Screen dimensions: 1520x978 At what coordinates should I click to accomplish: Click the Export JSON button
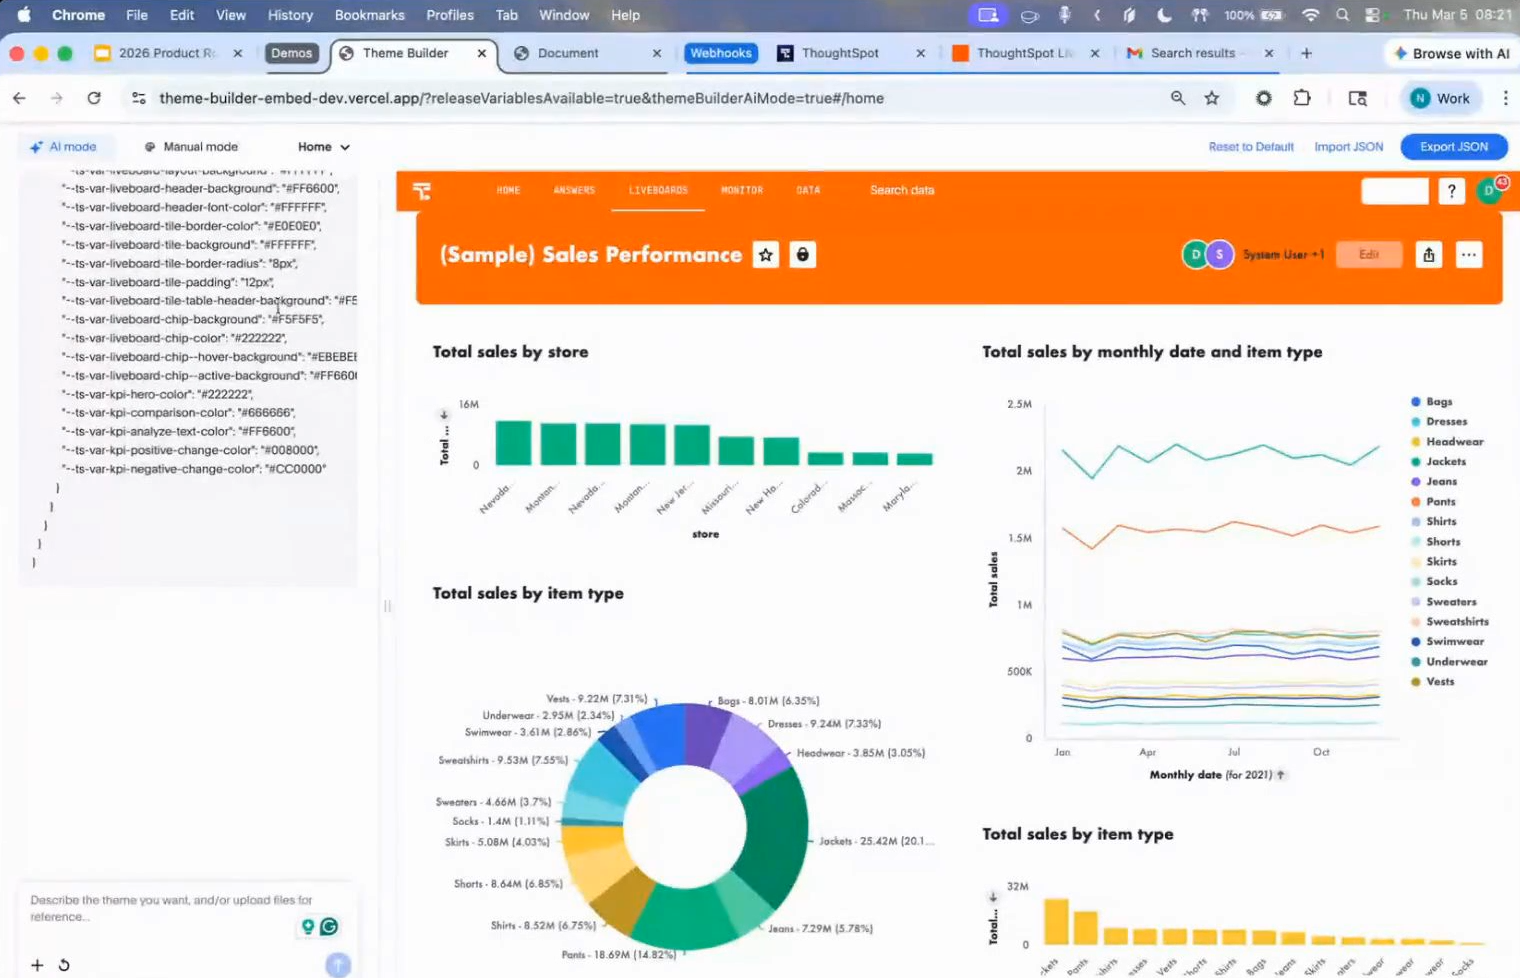pyautogui.click(x=1453, y=147)
